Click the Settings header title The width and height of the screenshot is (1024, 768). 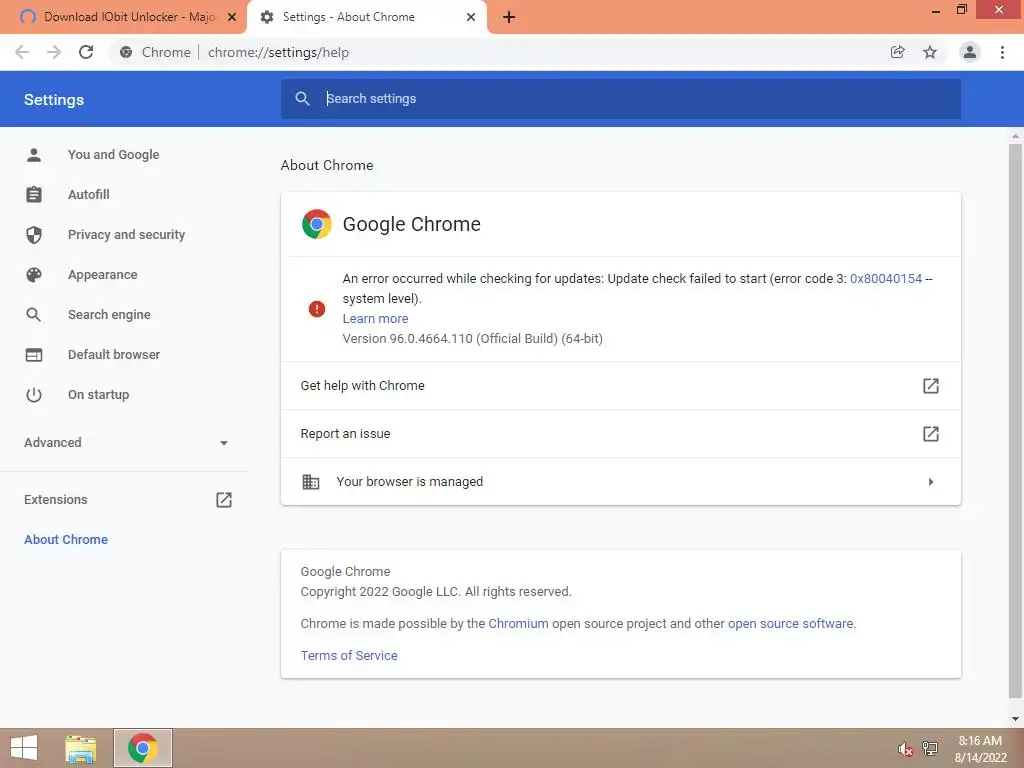(54, 100)
